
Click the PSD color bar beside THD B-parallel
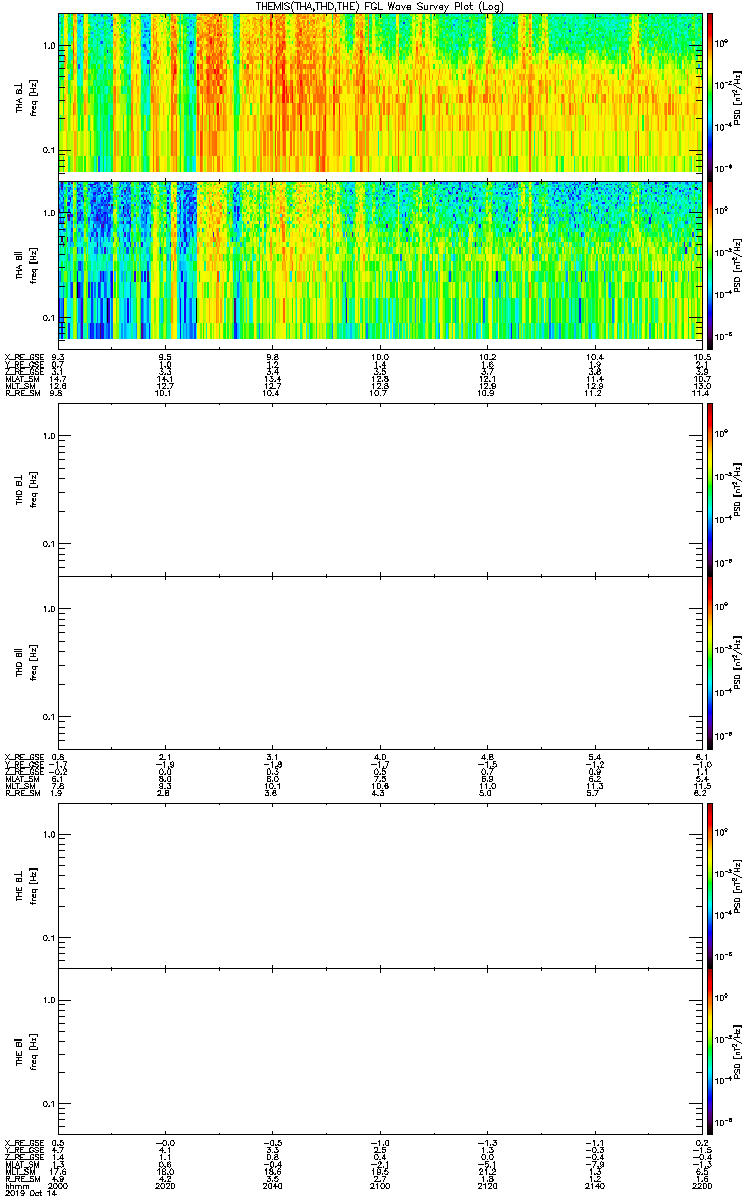(x=711, y=663)
